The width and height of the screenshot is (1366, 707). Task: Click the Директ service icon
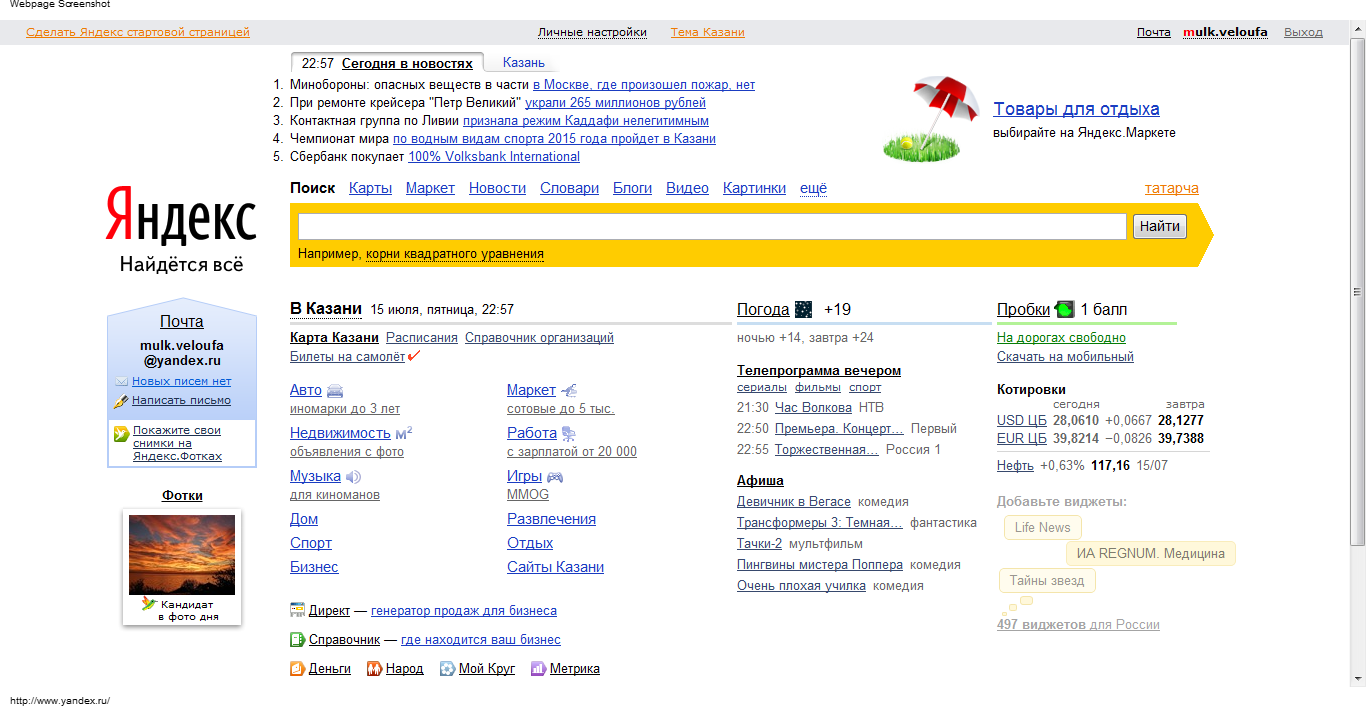pyautogui.click(x=297, y=610)
